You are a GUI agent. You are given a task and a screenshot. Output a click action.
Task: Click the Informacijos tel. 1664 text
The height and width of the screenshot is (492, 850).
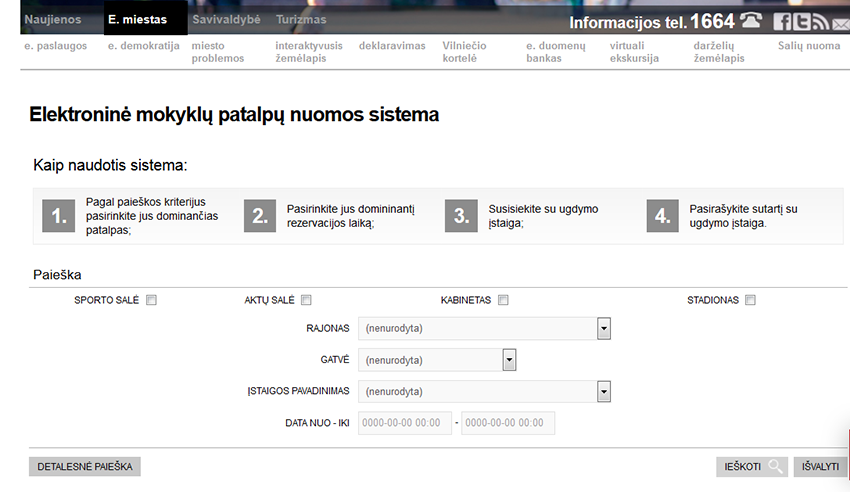652,22
